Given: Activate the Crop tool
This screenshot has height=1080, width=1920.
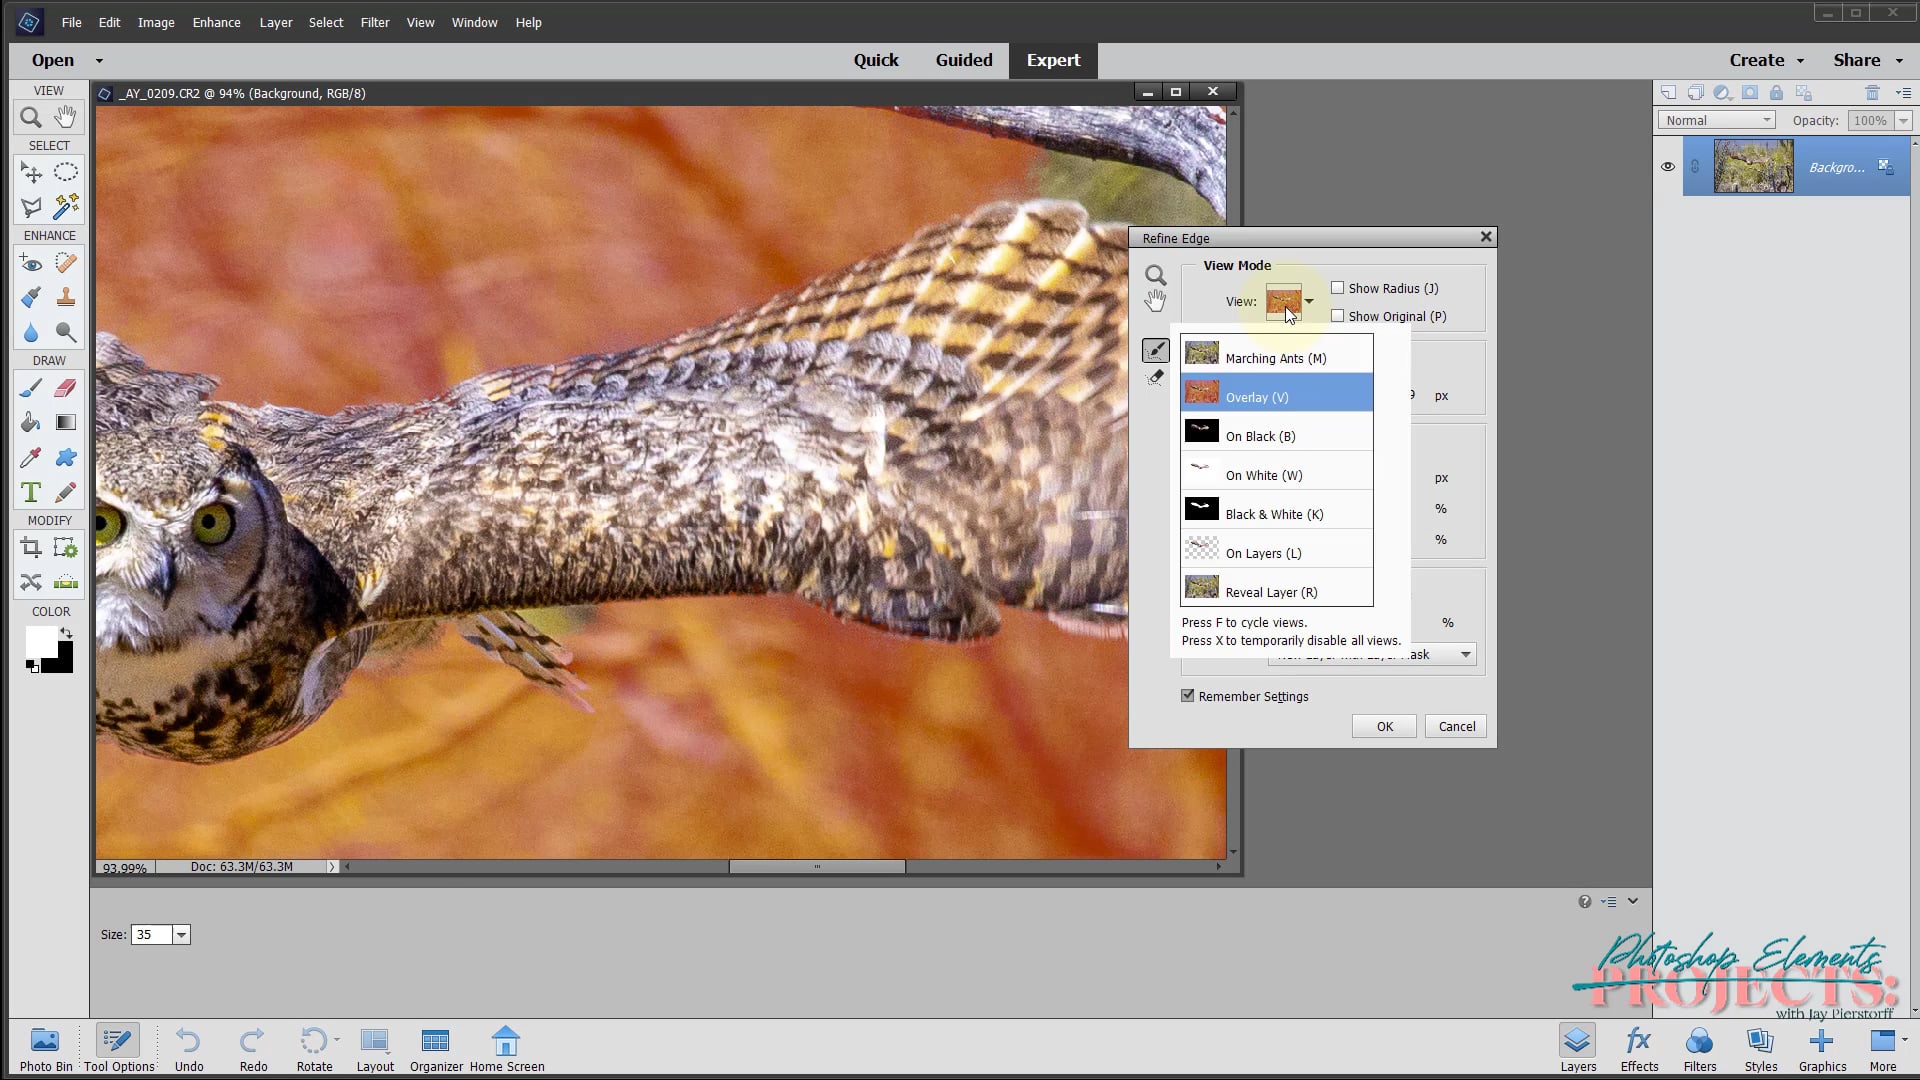Looking at the screenshot, I should click(30, 547).
